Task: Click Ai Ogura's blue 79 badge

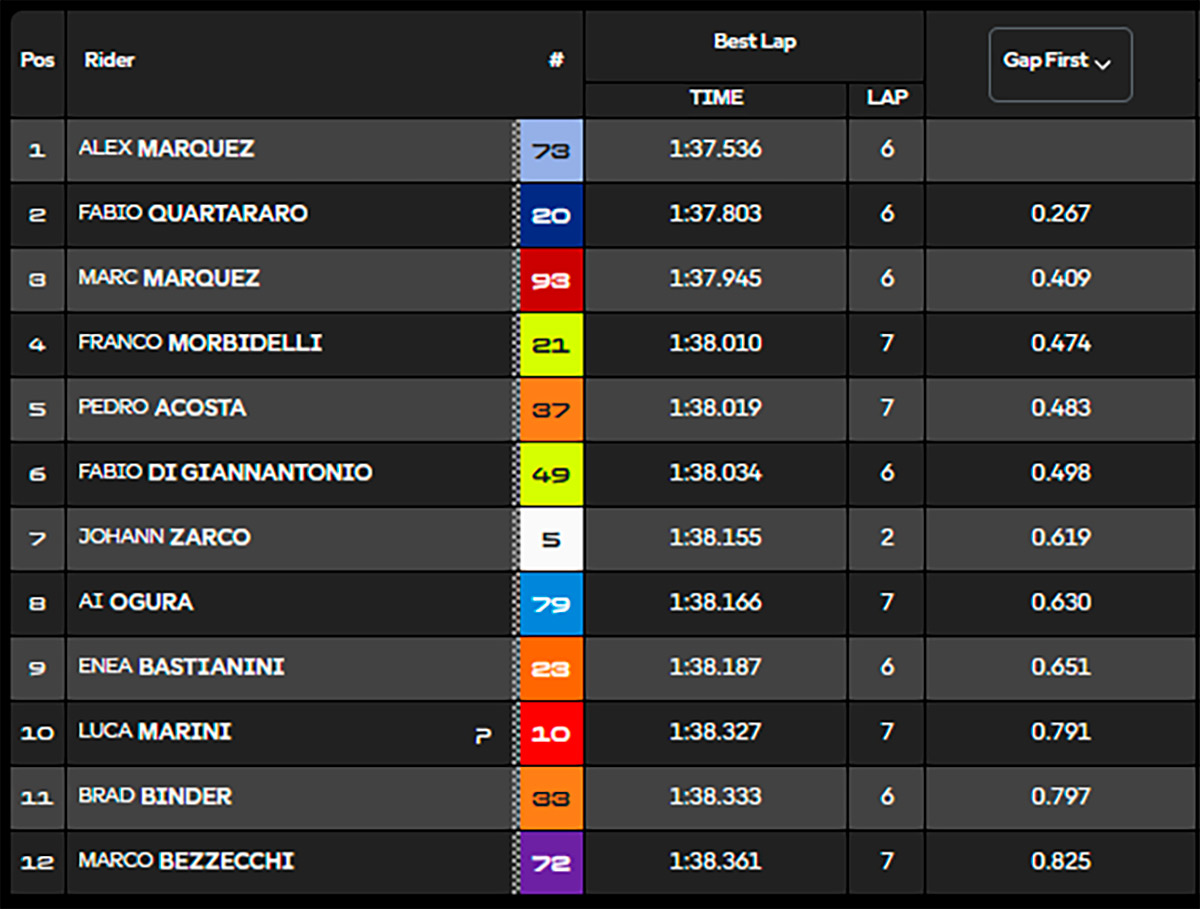Action: tap(551, 603)
